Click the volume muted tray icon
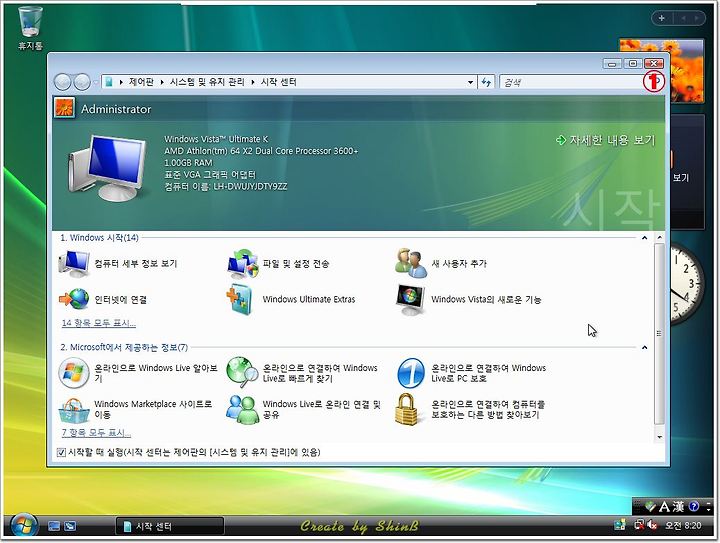Image resolution: width=720 pixels, height=543 pixels. click(652, 525)
